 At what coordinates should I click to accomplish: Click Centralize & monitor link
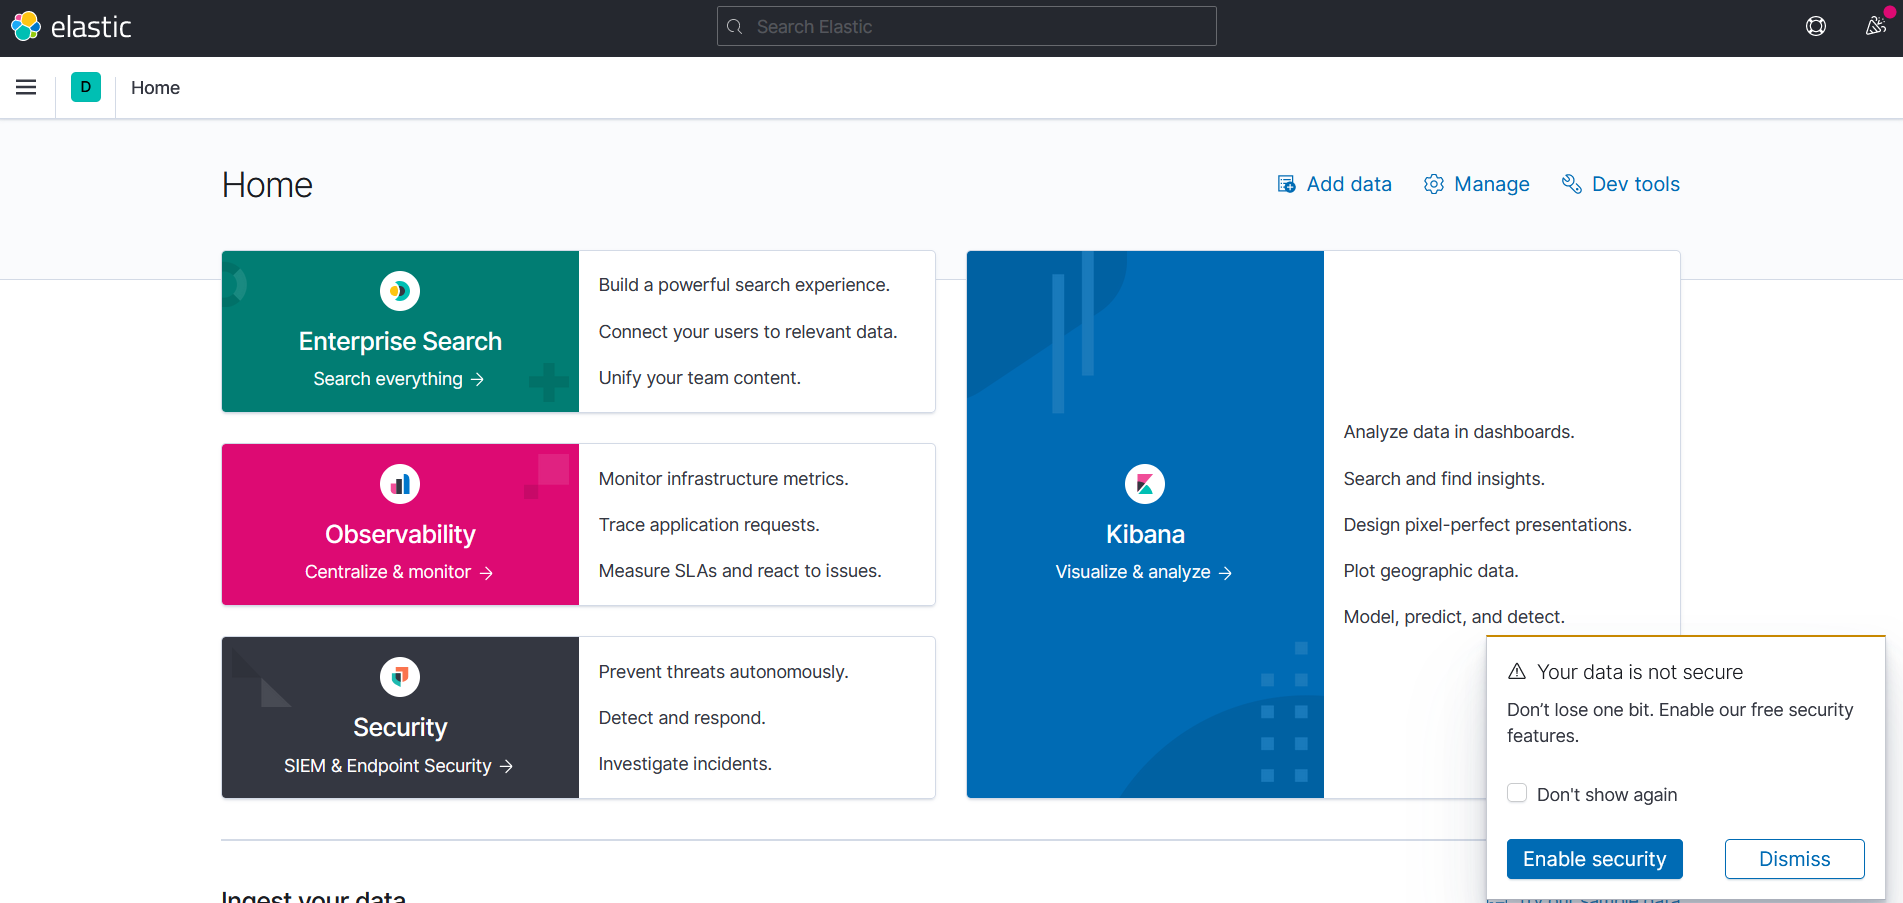[399, 572]
